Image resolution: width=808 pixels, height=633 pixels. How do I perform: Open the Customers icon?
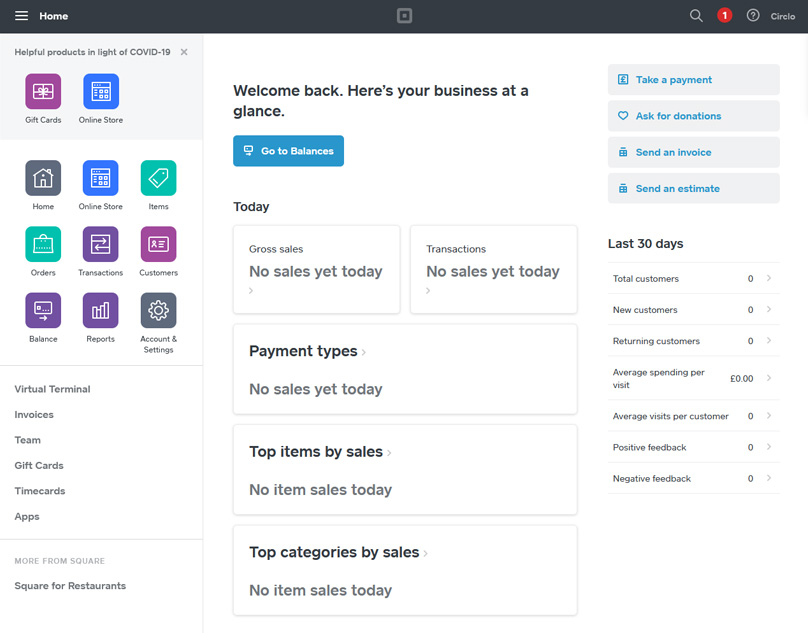tap(158, 244)
